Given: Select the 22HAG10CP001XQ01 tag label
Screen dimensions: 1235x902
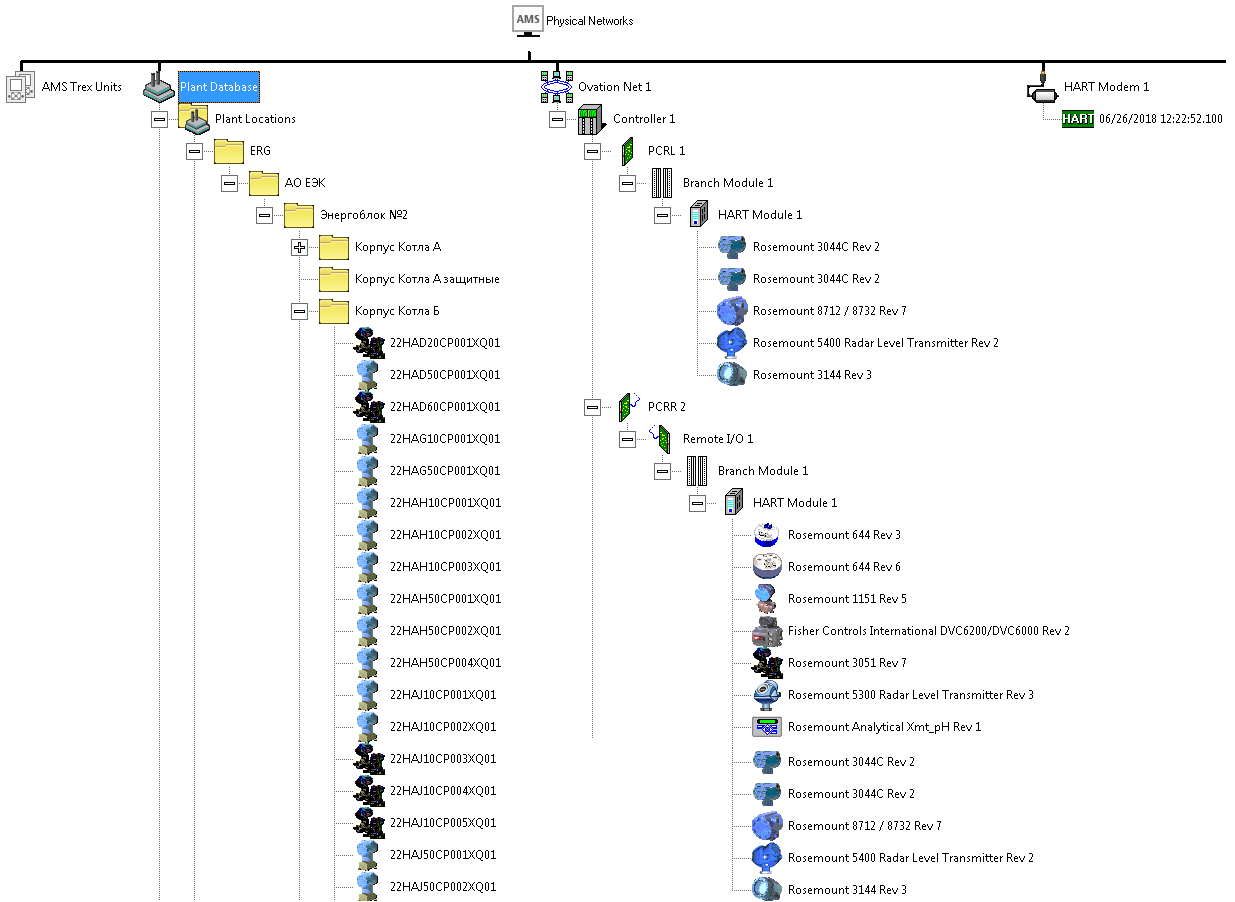Looking at the screenshot, I should pos(445,439).
